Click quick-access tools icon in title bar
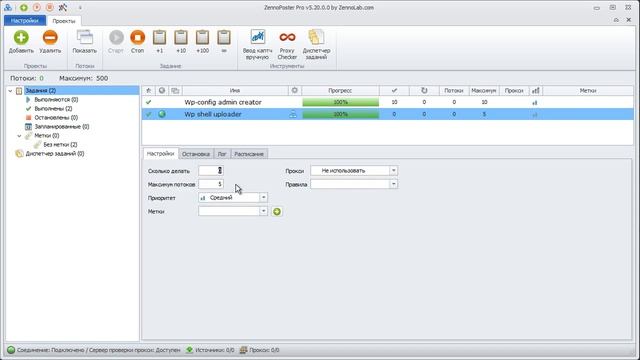 (x=62, y=7)
